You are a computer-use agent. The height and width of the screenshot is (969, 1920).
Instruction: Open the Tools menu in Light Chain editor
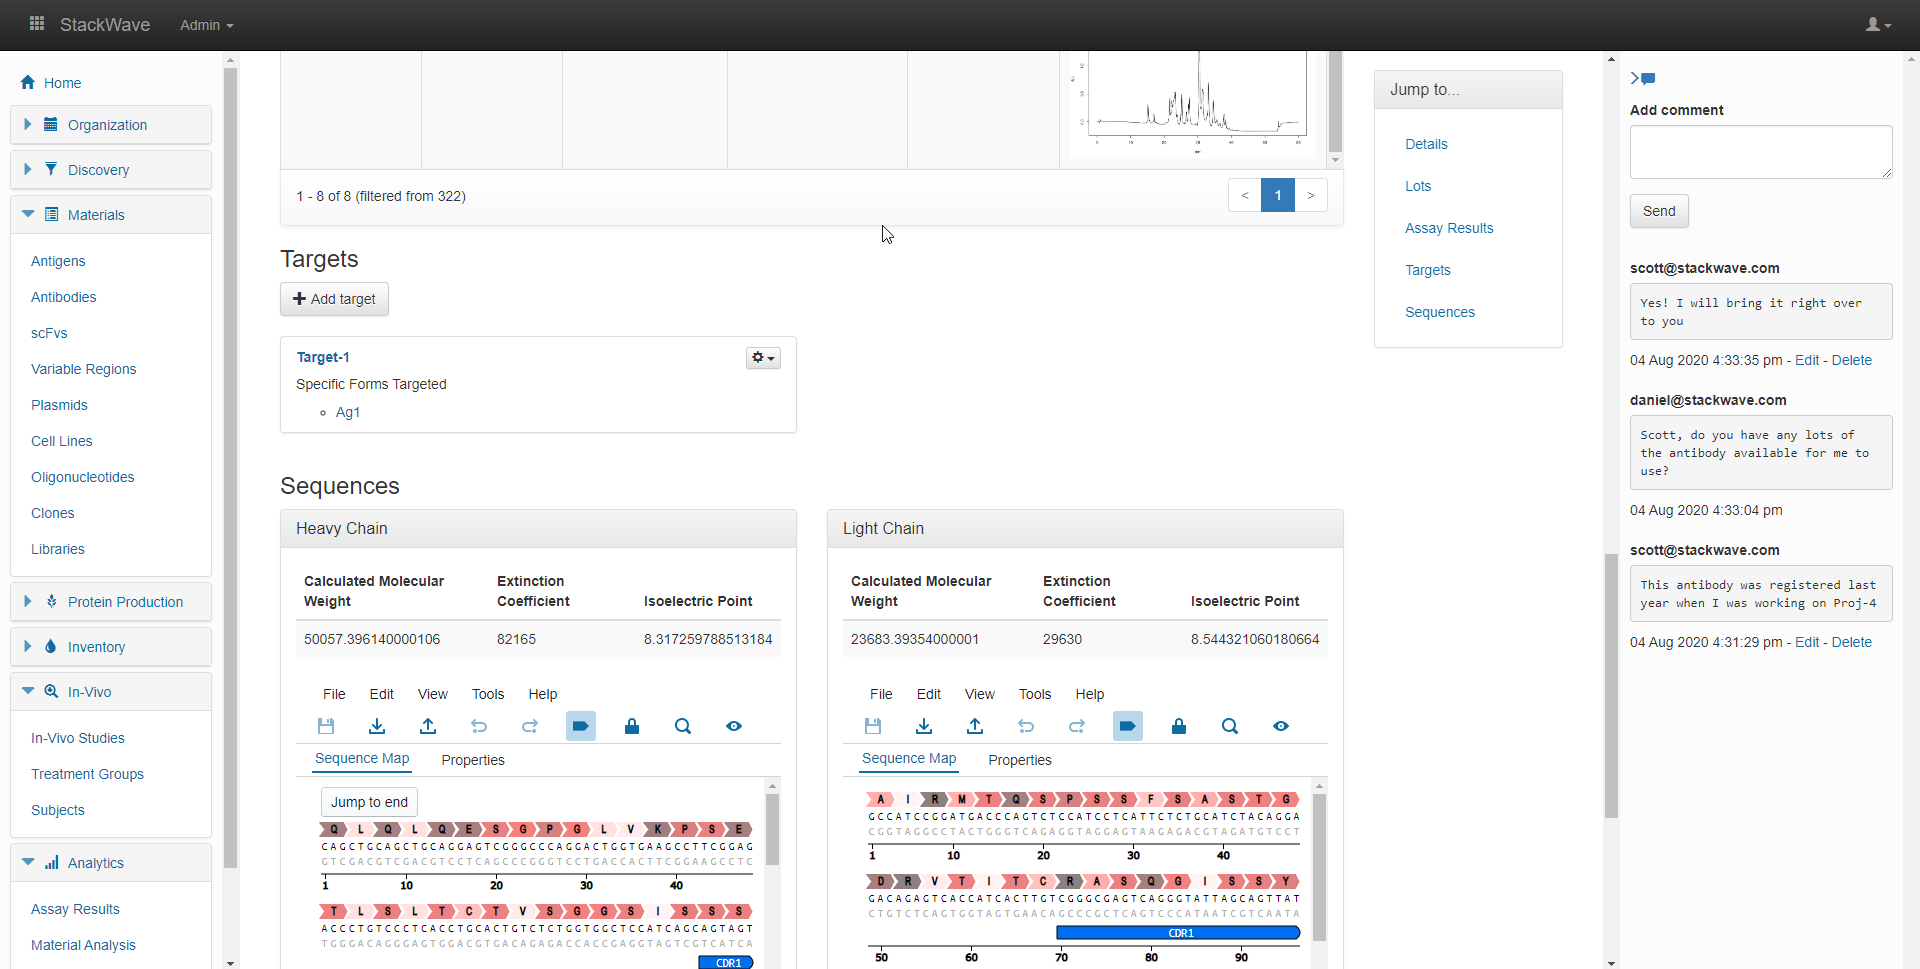coord(1035,694)
